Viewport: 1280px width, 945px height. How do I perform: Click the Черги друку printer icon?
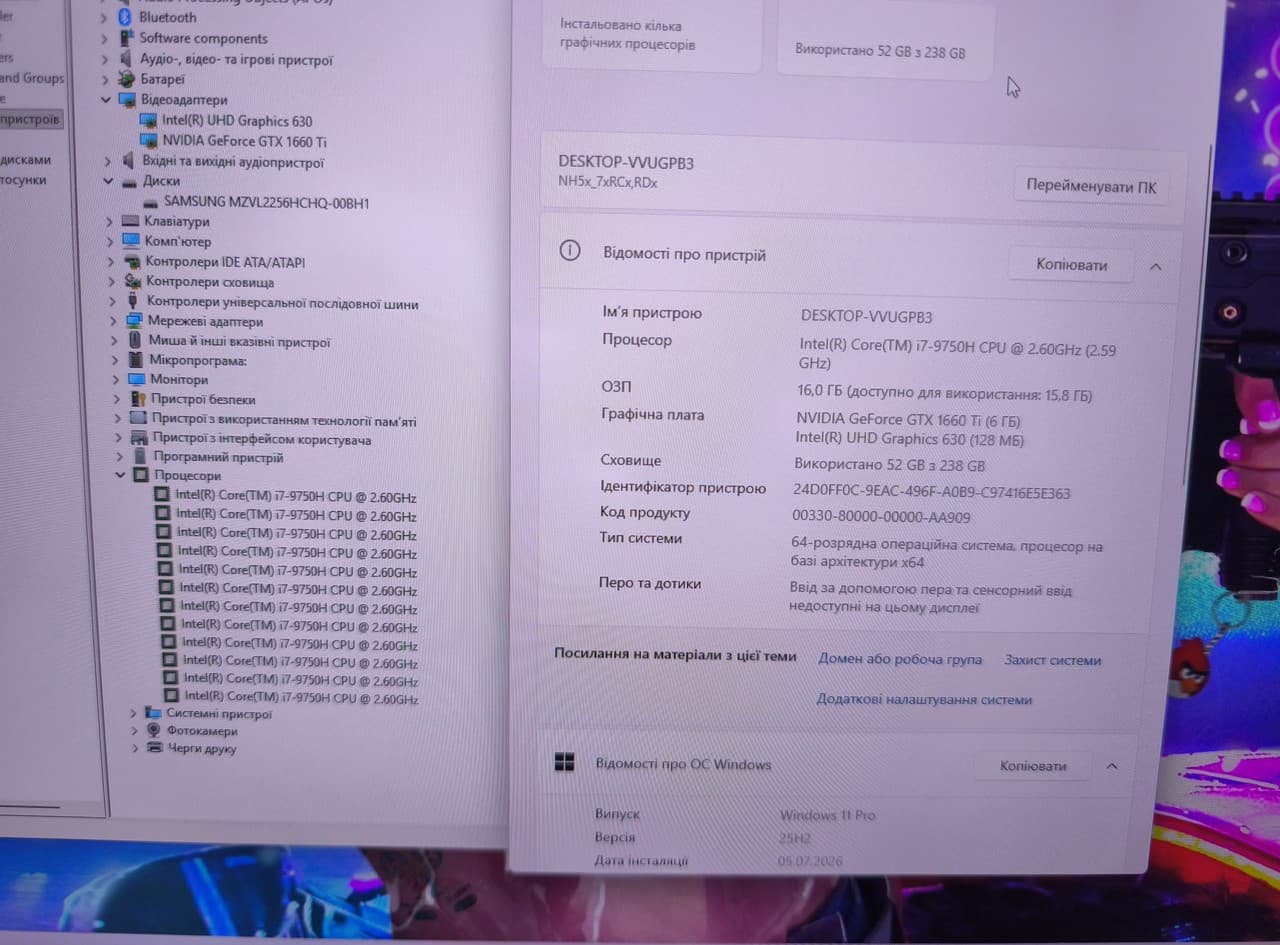pyautogui.click(x=154, y=748)
